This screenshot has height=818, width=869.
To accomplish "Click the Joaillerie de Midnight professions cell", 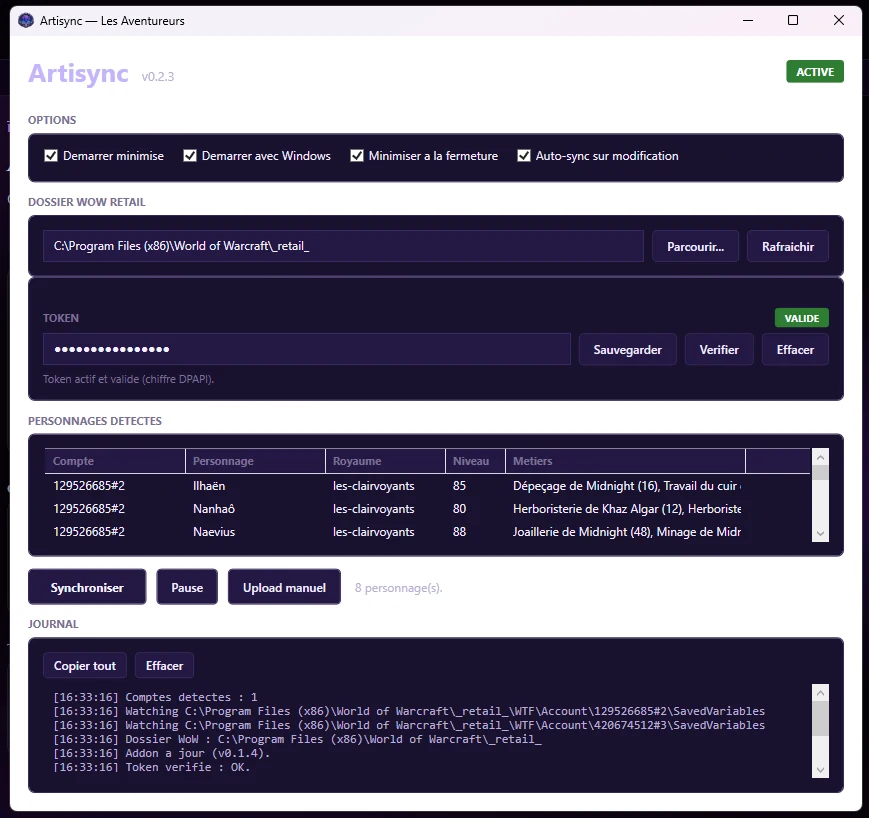I will click(627, 532).
